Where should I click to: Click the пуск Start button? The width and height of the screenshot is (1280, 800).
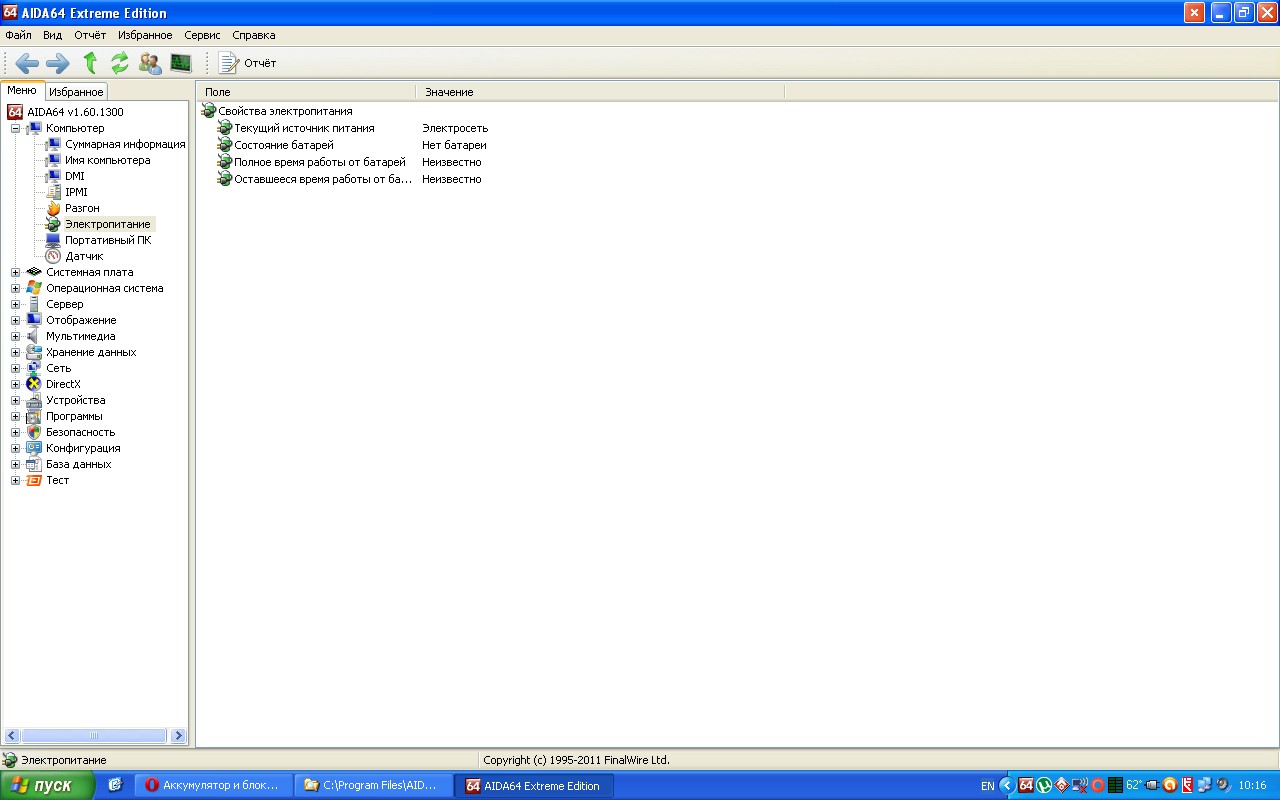(x=47, y=785)
